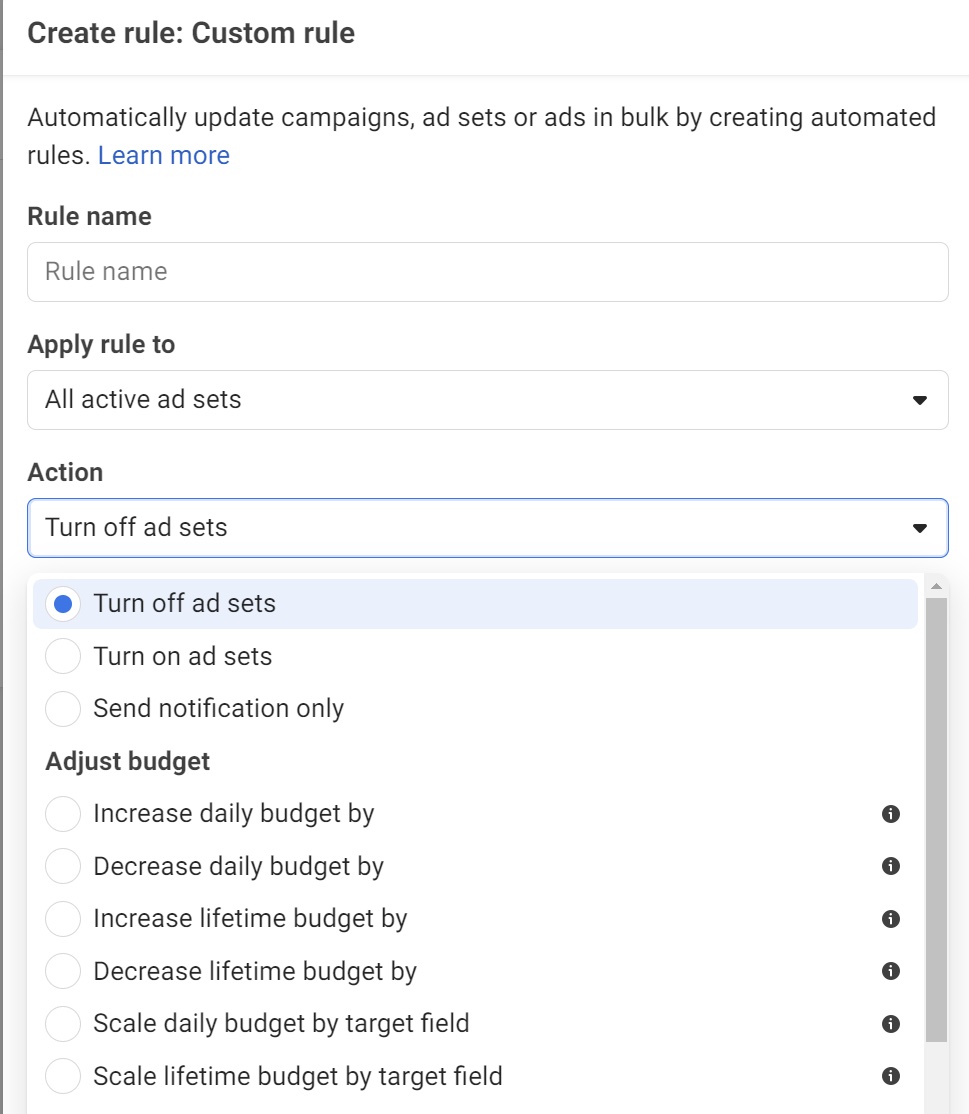Viewport: 969px width, 1114px height.
Task: Click info icon for Scale lifetime budget by target field
Action: tap(890, 1076)
